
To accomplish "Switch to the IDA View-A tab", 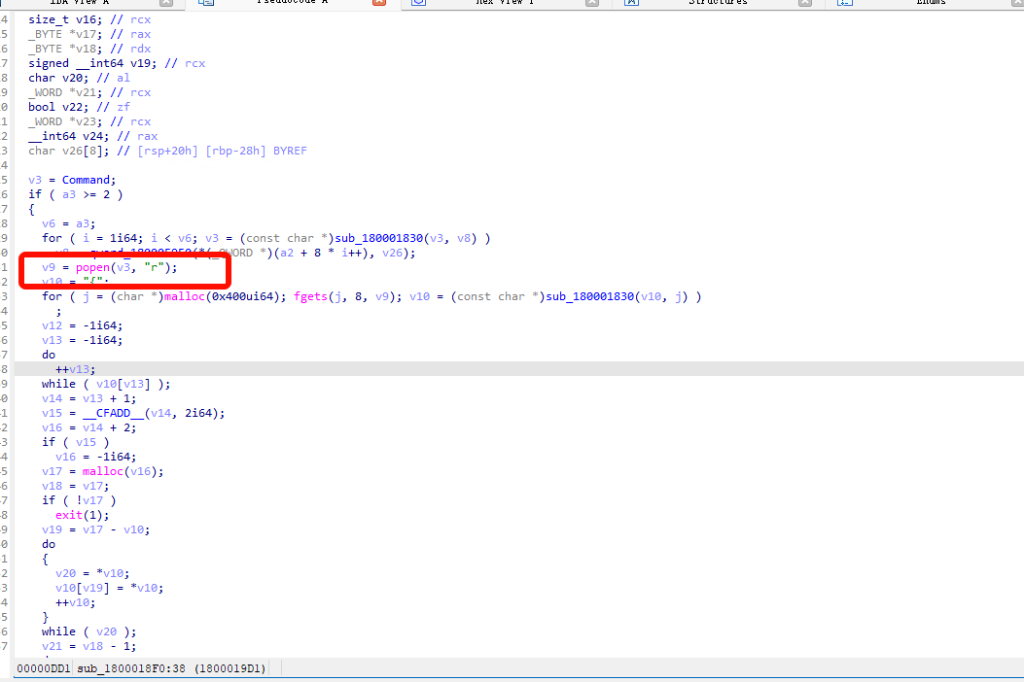I will (x=79, y=3).
